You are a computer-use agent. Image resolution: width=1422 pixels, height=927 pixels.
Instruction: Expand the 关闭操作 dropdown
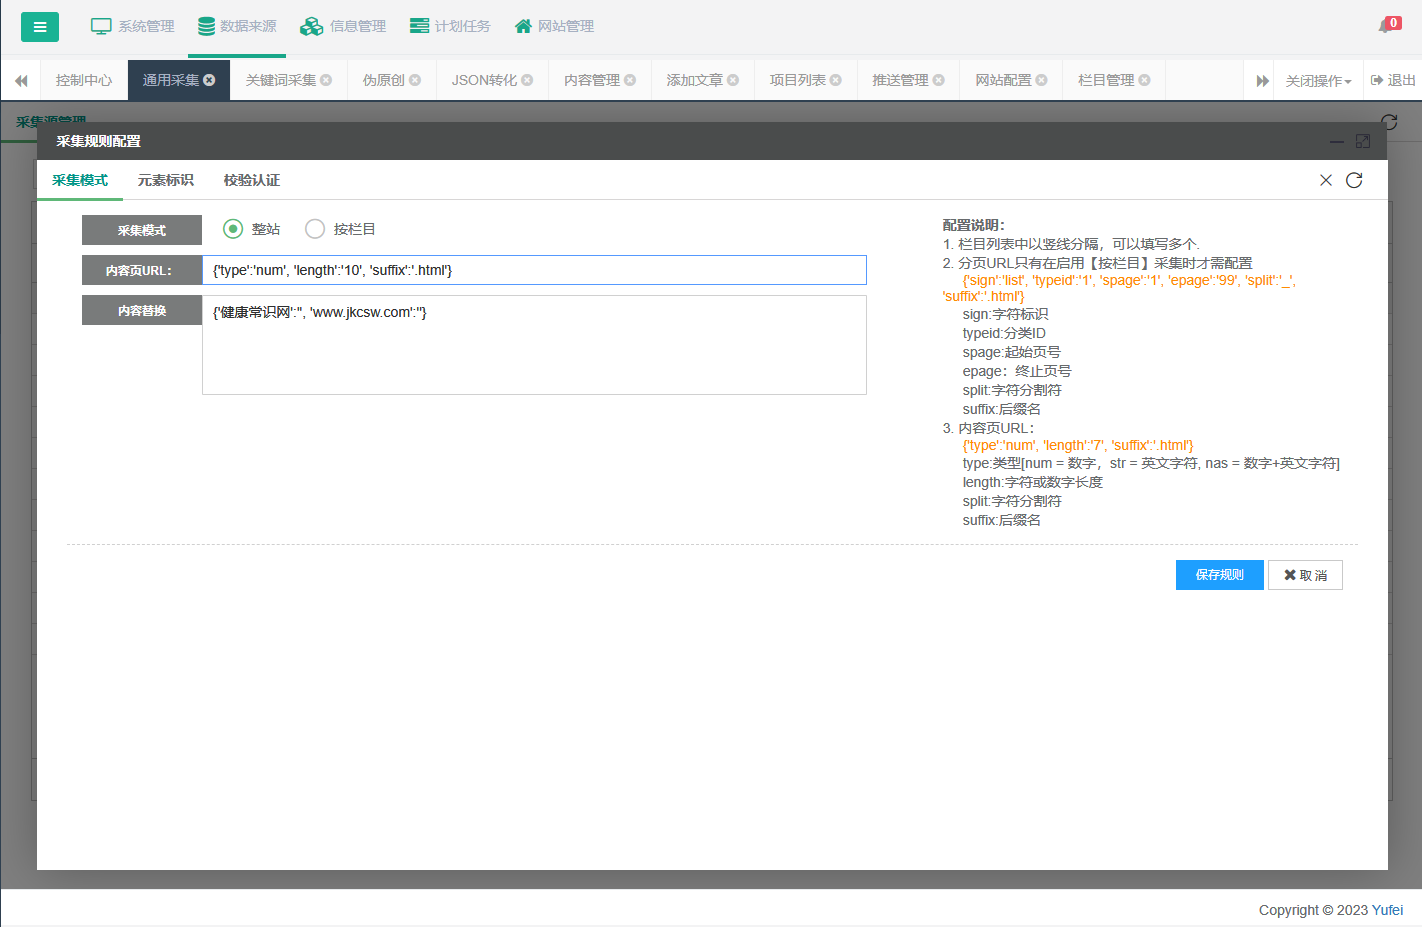(x=1319, y=81)
